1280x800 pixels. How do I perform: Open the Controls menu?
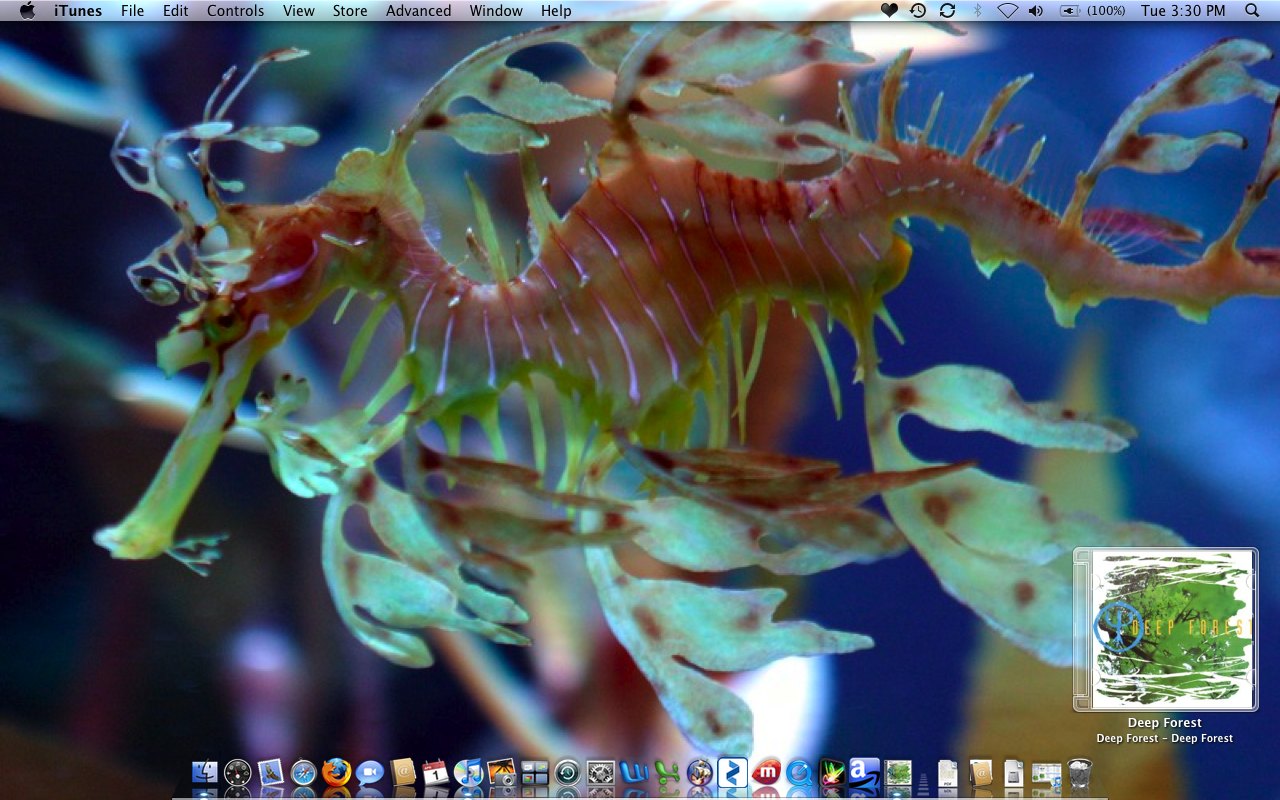[x=235, y=11]
